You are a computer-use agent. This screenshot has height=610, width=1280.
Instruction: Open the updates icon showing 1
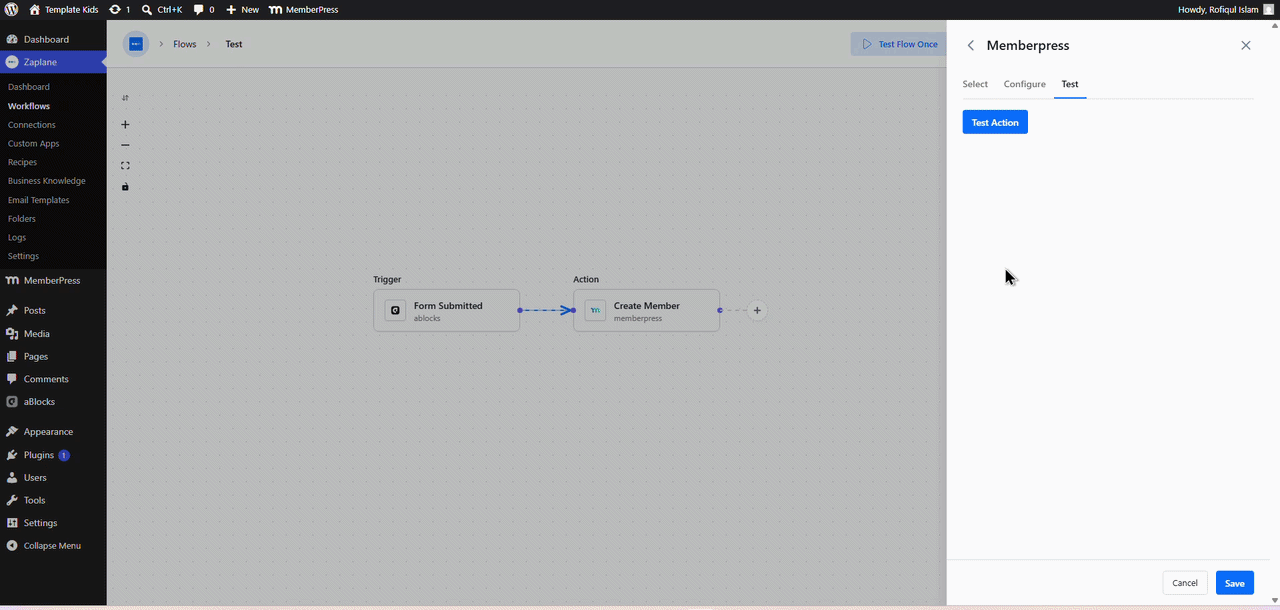tap(120, 9)
